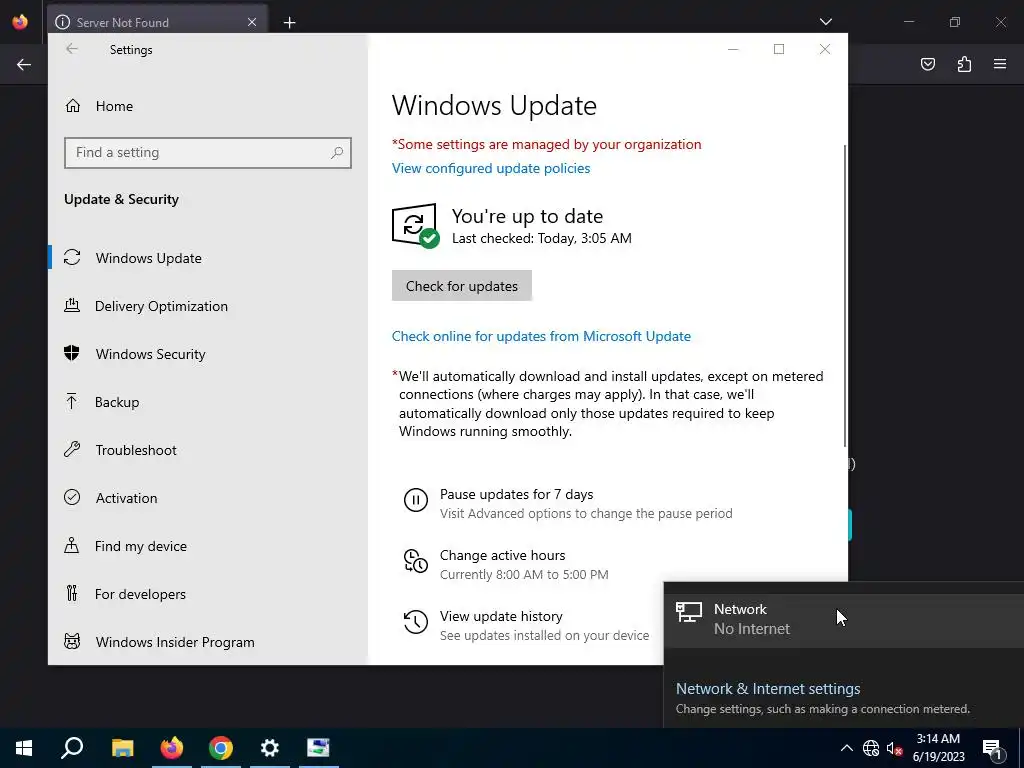Viewport: 1024px width, 768px height.
Task: Click the Windows Insider cat icon
Action: coord(72,641)
